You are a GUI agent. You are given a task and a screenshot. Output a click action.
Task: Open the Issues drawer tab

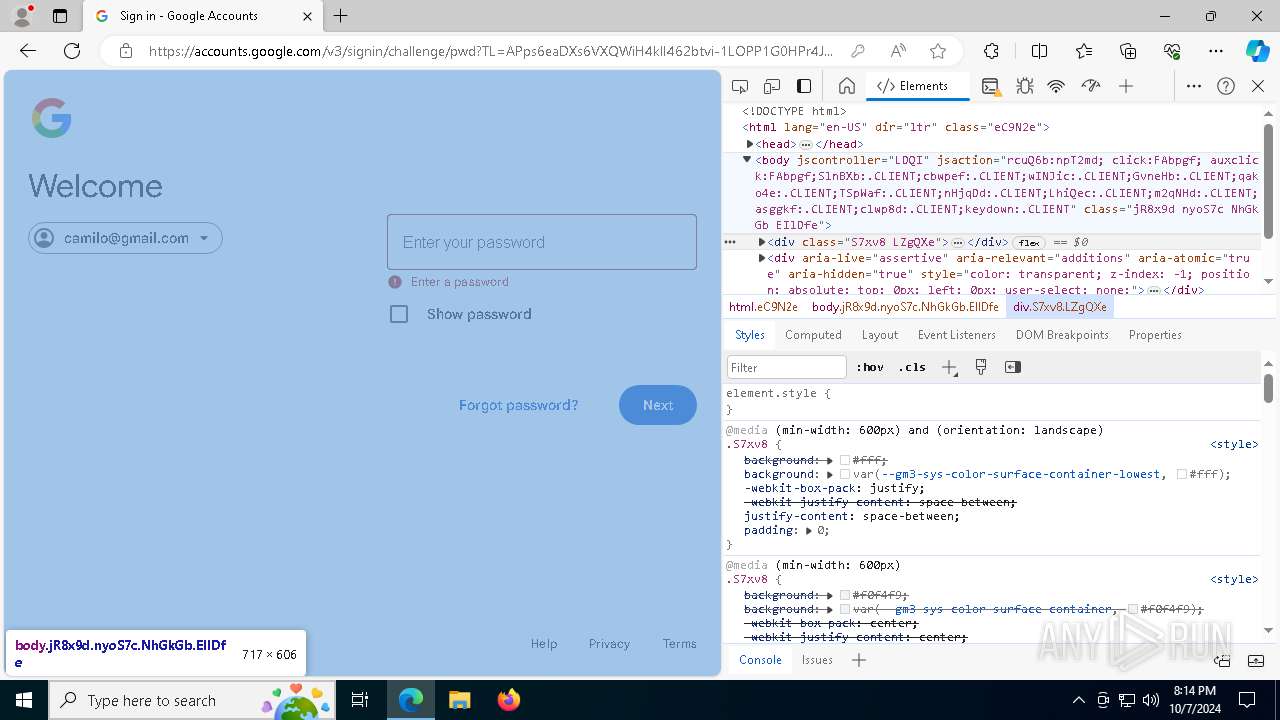coord(817,660)
